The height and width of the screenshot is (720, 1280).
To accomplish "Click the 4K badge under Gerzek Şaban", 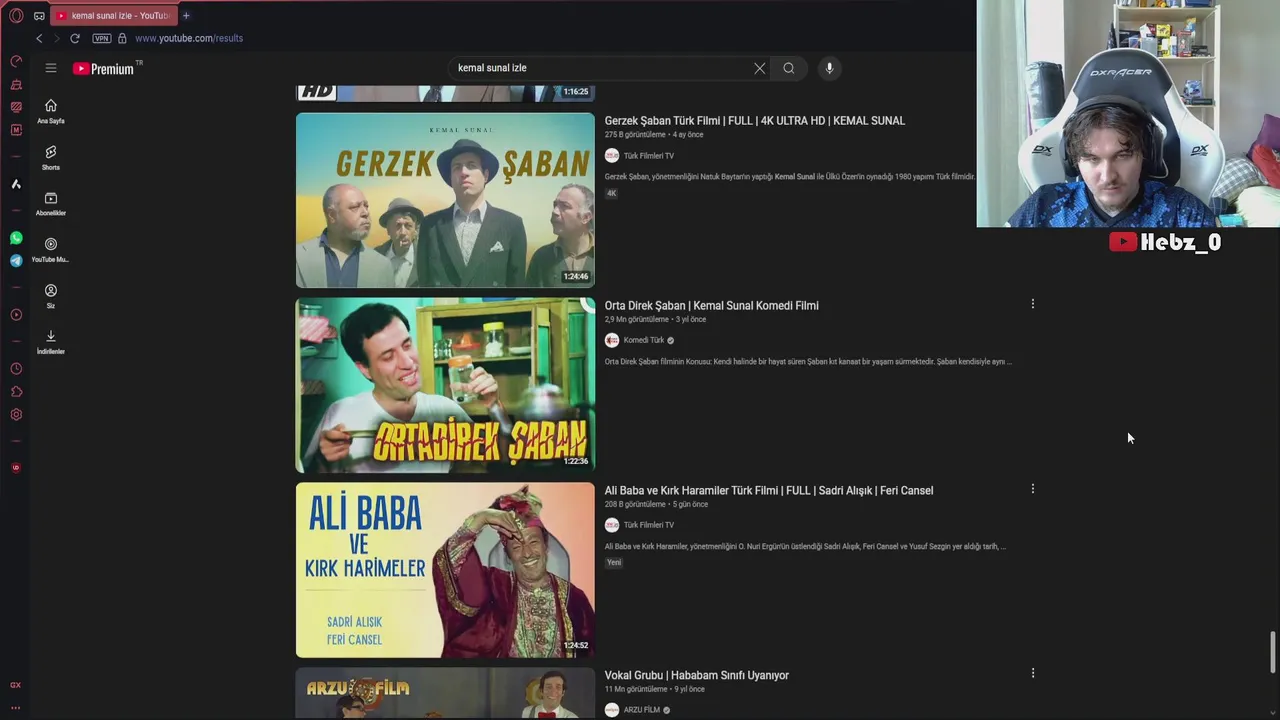I will pyautogui.click(x=611, y=193).
